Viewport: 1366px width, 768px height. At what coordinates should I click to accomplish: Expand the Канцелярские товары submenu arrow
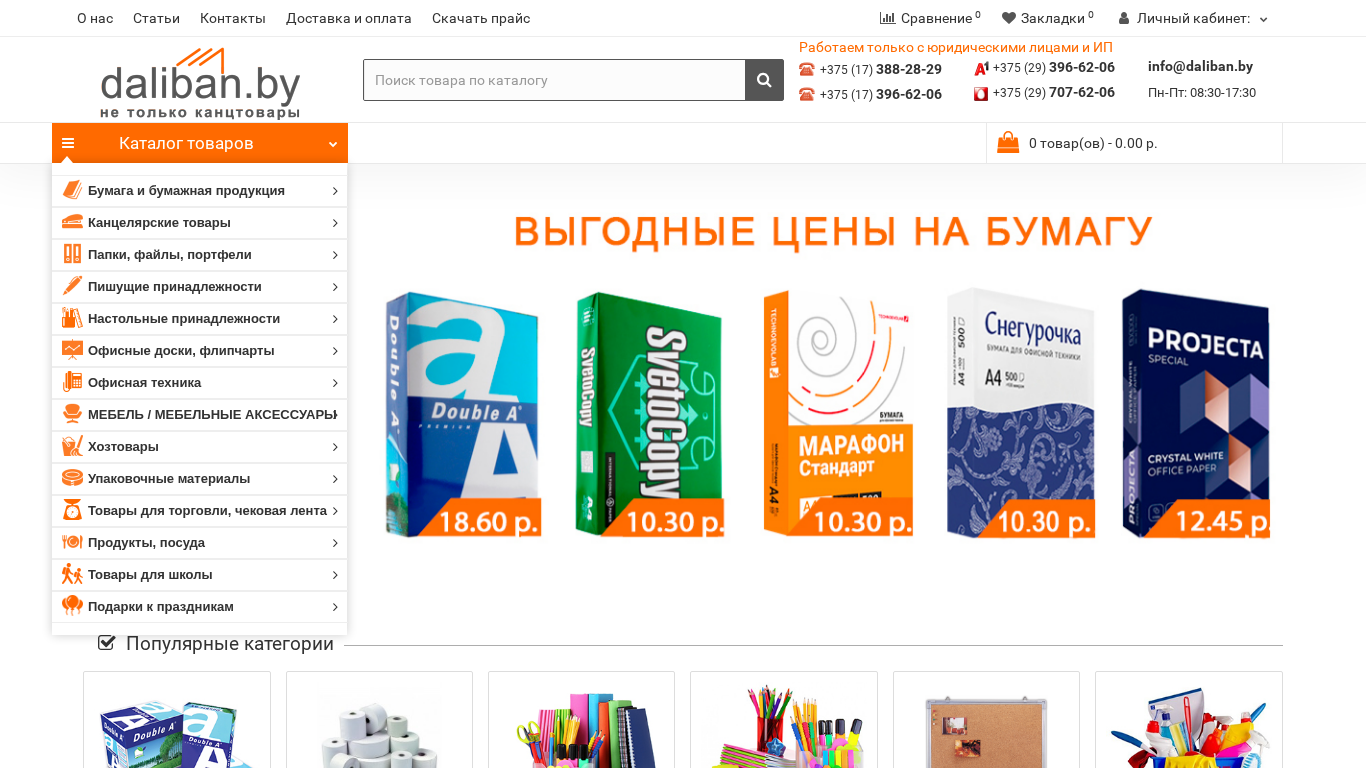tap(335, 223)
